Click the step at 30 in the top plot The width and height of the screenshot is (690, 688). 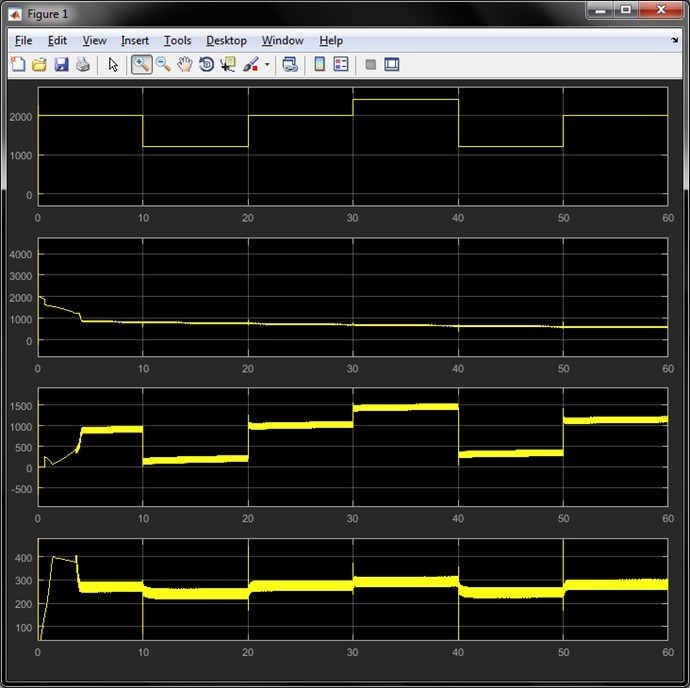click(353, 107)
